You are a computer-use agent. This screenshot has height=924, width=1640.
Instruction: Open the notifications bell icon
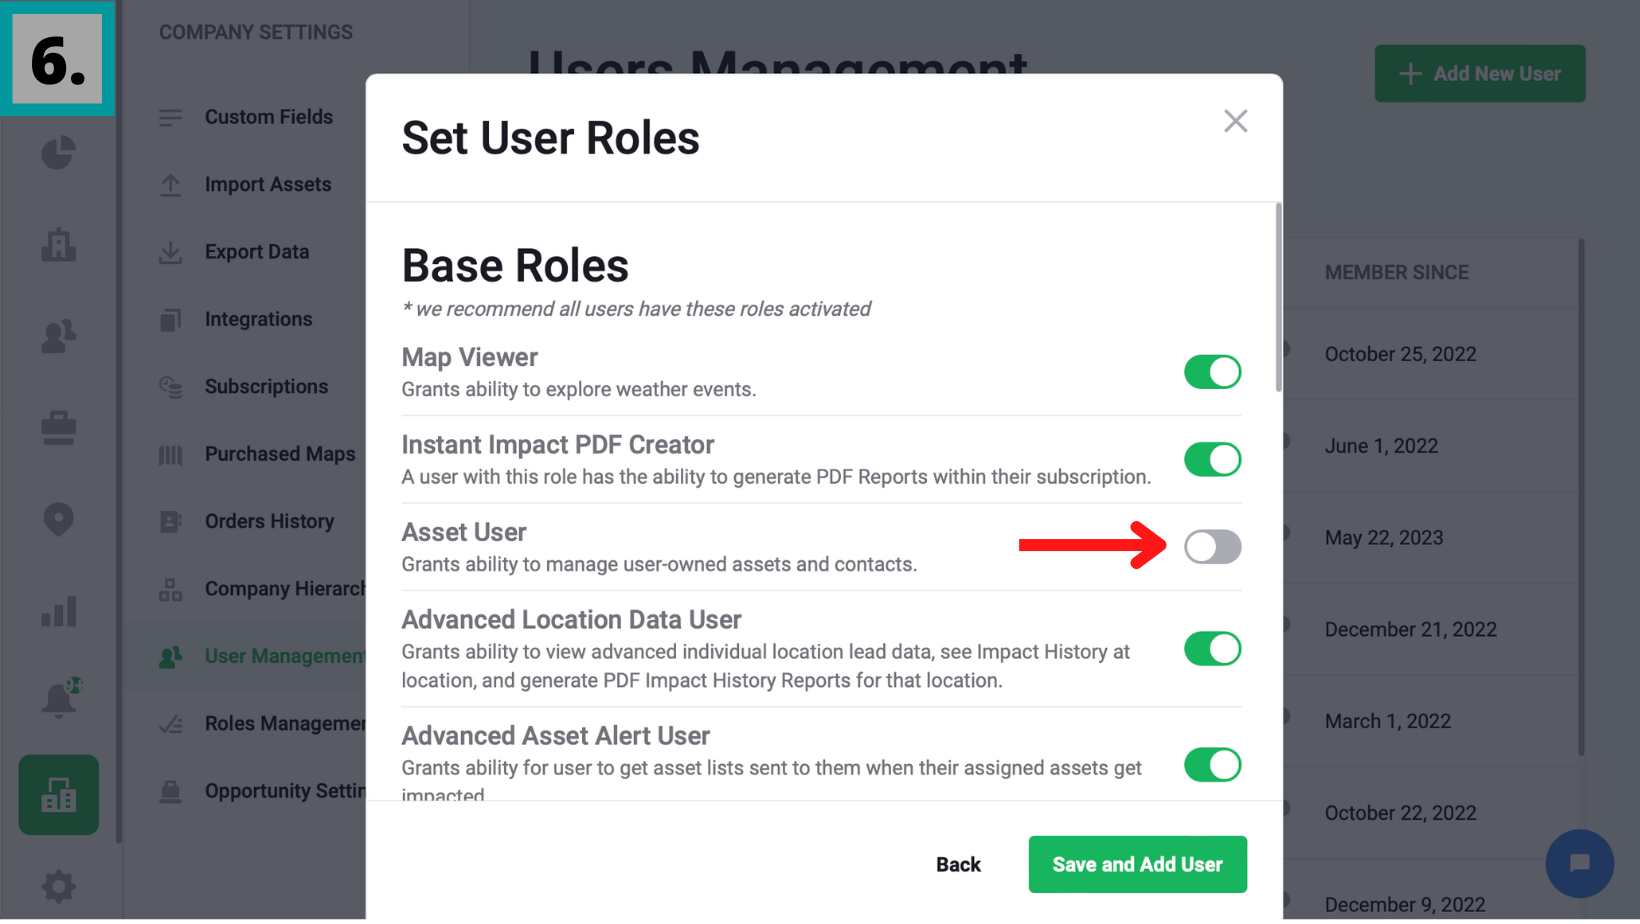[x=58, y=700]
